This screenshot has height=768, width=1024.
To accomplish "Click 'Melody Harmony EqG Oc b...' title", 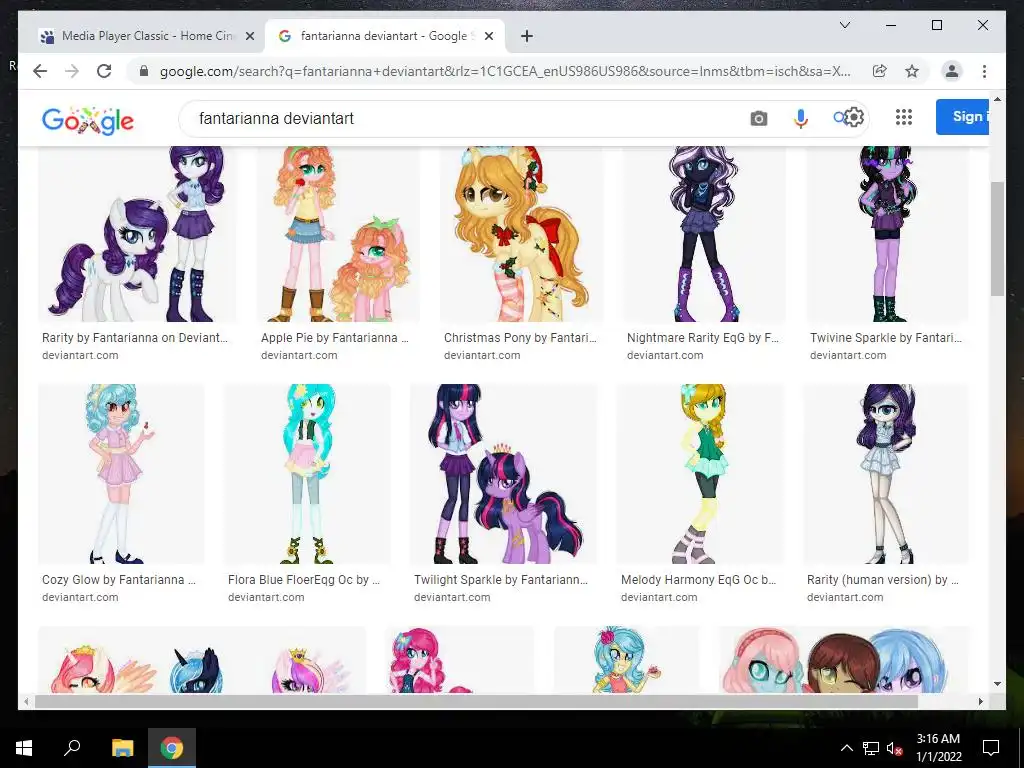I will coord(698,579).
